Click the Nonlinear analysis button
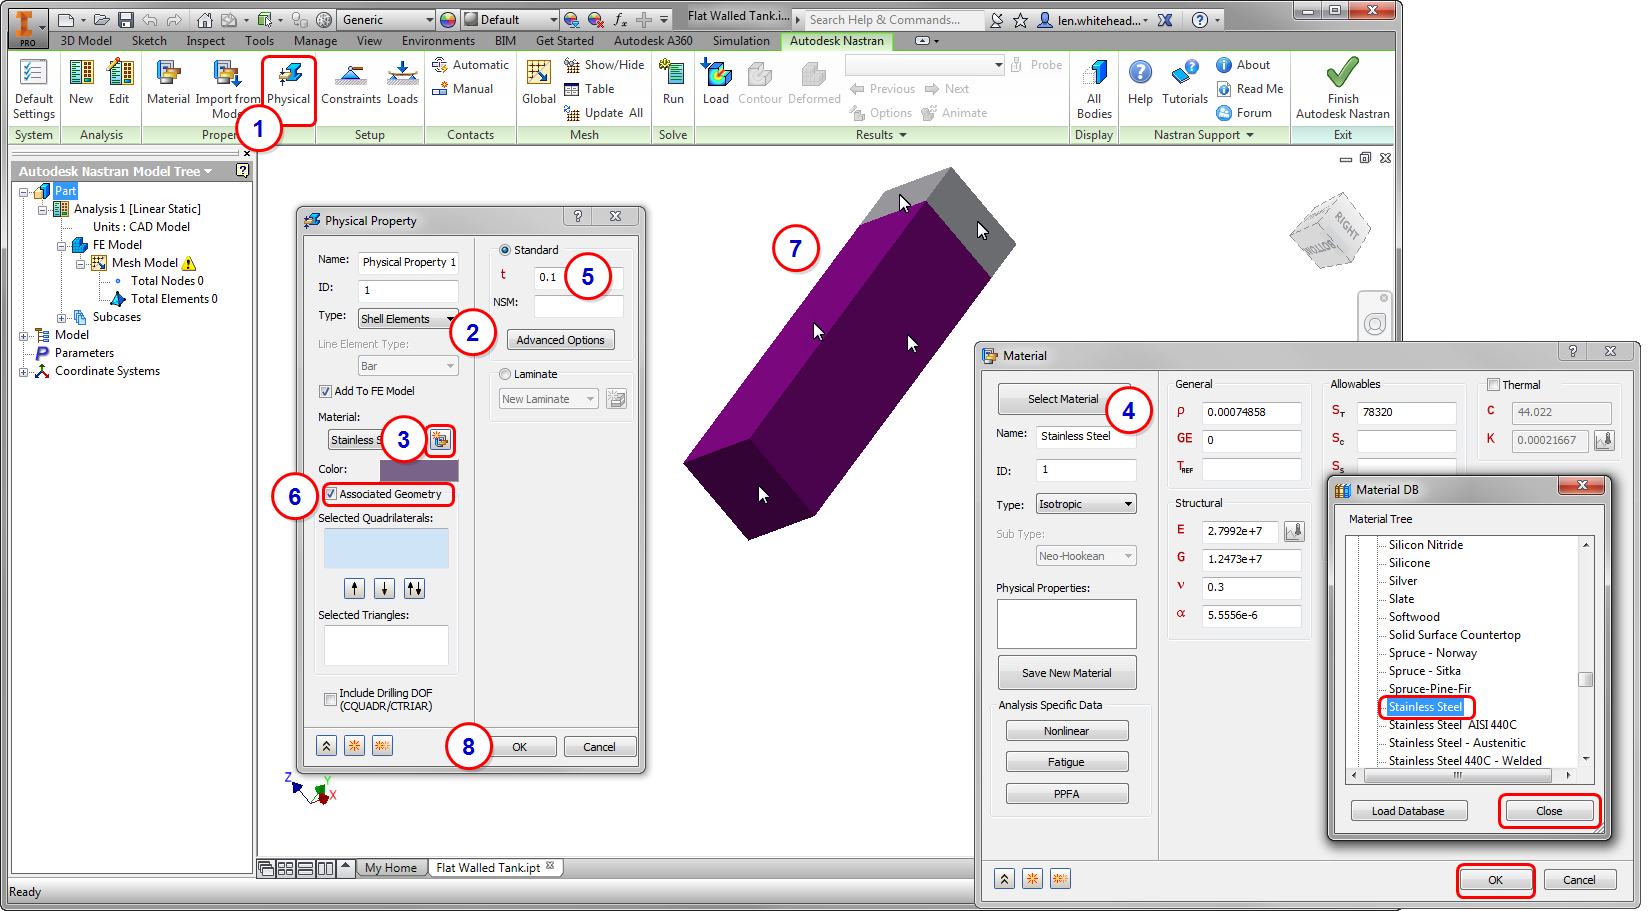This screenshot has height=911, width=1651. click(x=1067, y=731)
